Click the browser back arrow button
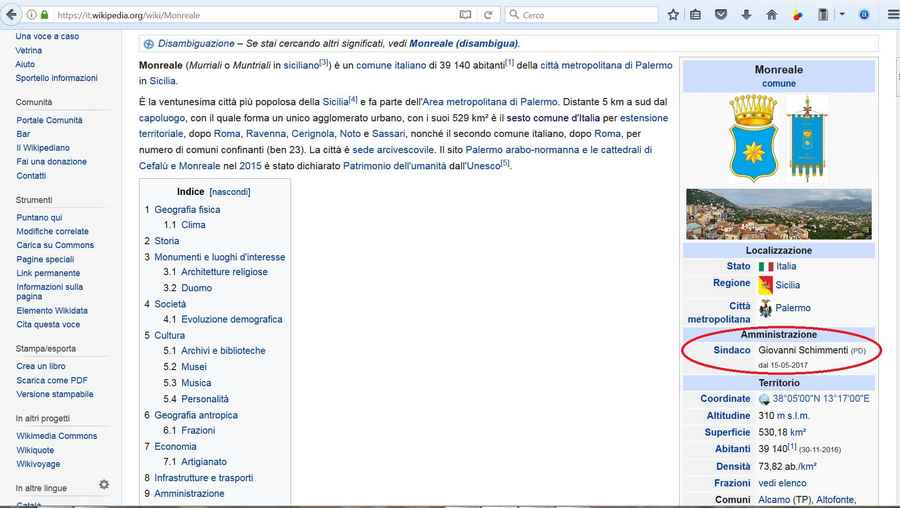900x508 pixels. pyautogui.click(x=11, y=15)
